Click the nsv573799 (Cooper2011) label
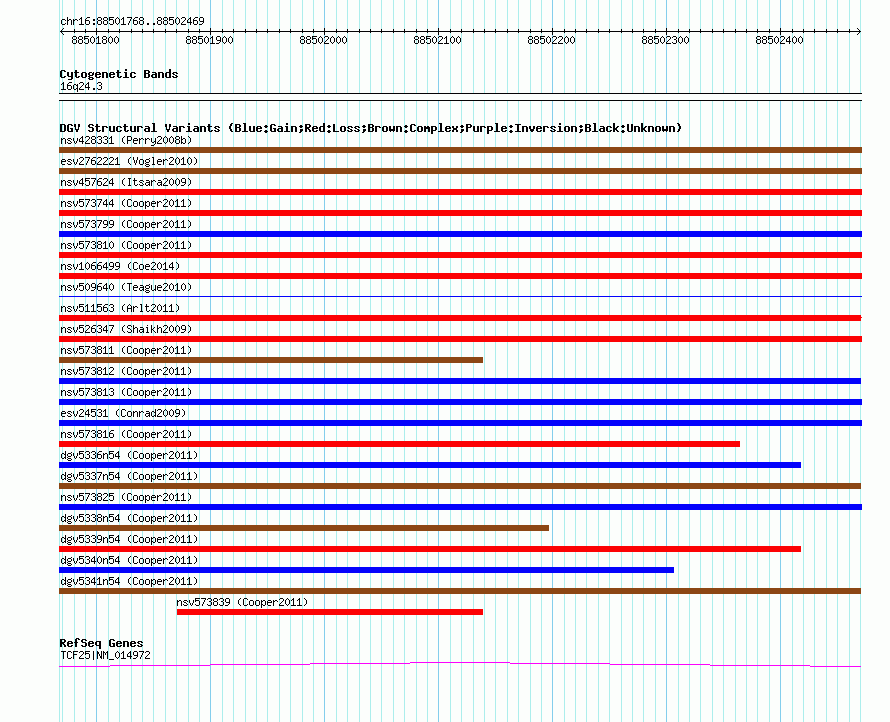 point(126,224)
